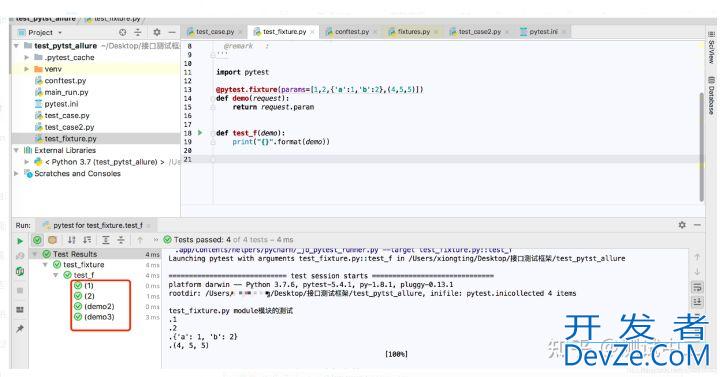Switch to the test_case2.py editor tab
Screen dimensions: 720x377
coord(479,32)
